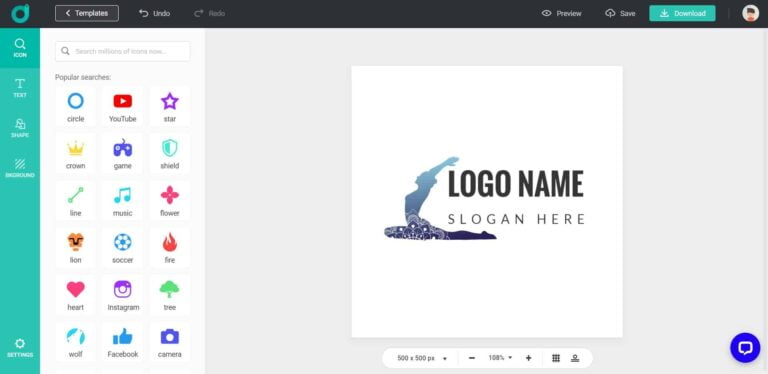Go back to Templates
This screenshot has height=374, width=768.
tap(87, 13)
